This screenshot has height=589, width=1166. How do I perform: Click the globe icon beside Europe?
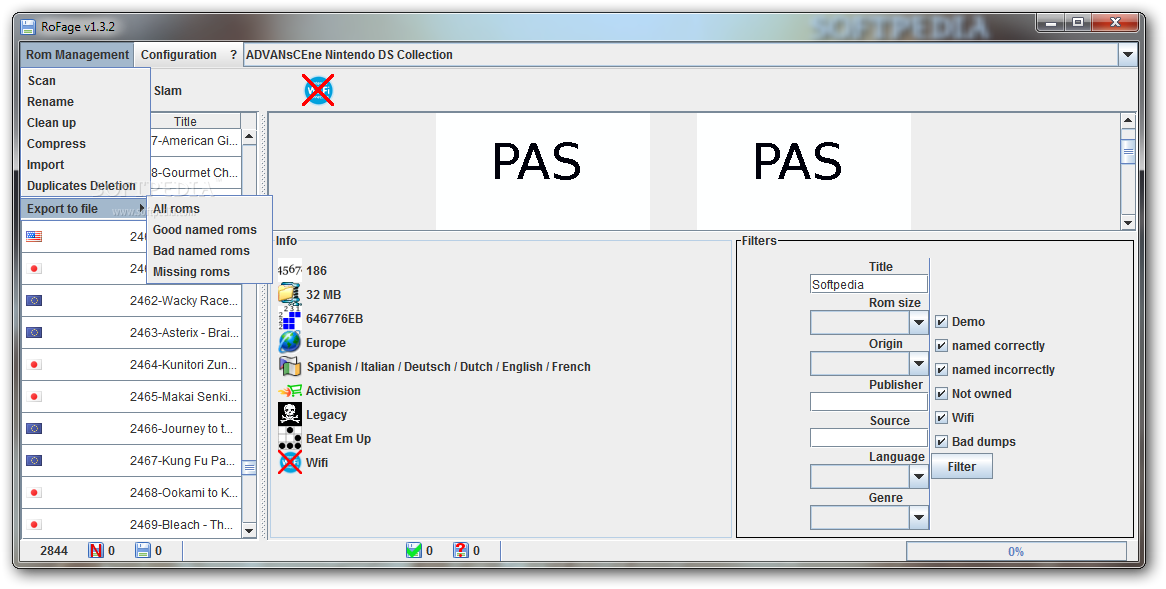point(289,342)
